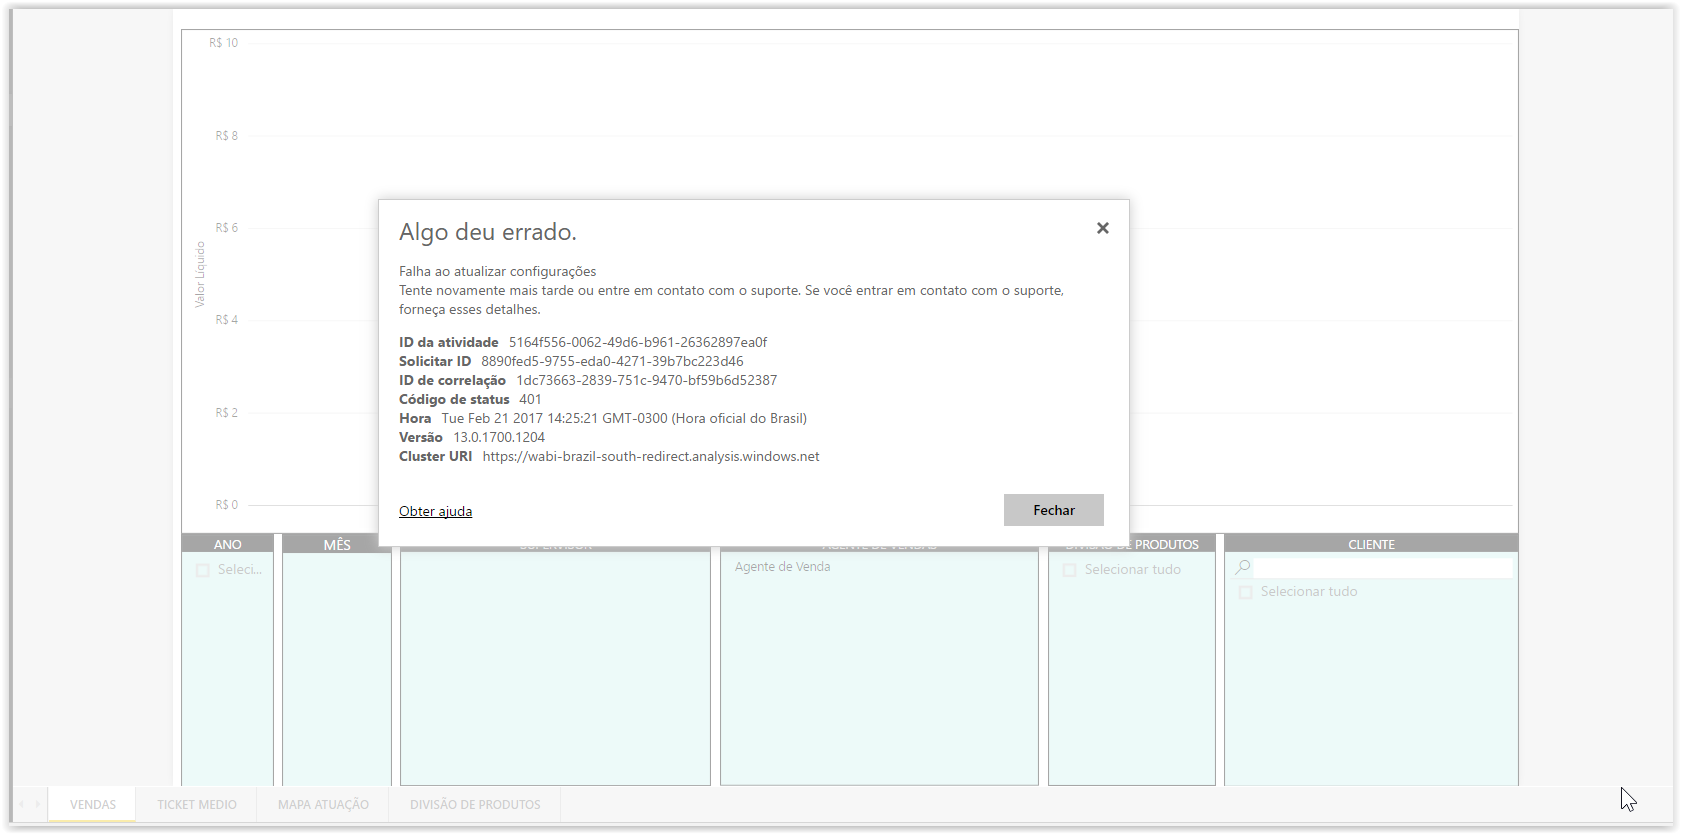The width and height of the screenshot is (1681, 834).
Task: Toggle the 'Seleci...' checkbox in the ANO slicer
Action: point(203,570)
